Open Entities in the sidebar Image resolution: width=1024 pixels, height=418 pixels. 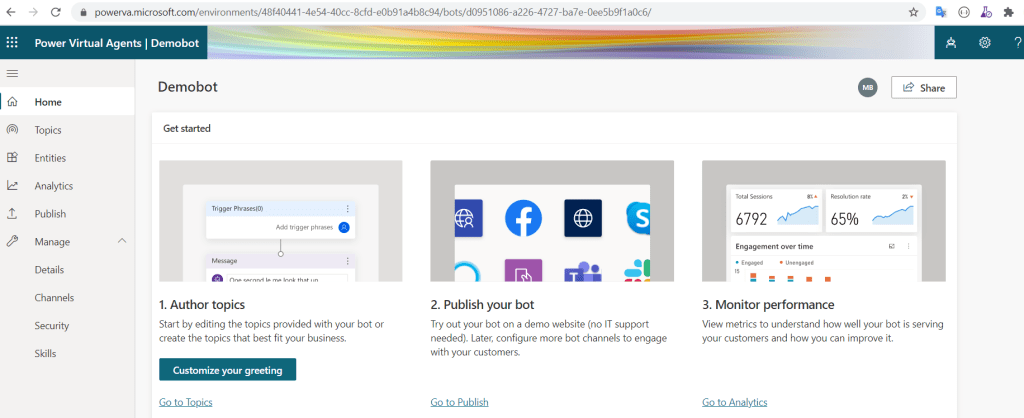click(50, 158)
